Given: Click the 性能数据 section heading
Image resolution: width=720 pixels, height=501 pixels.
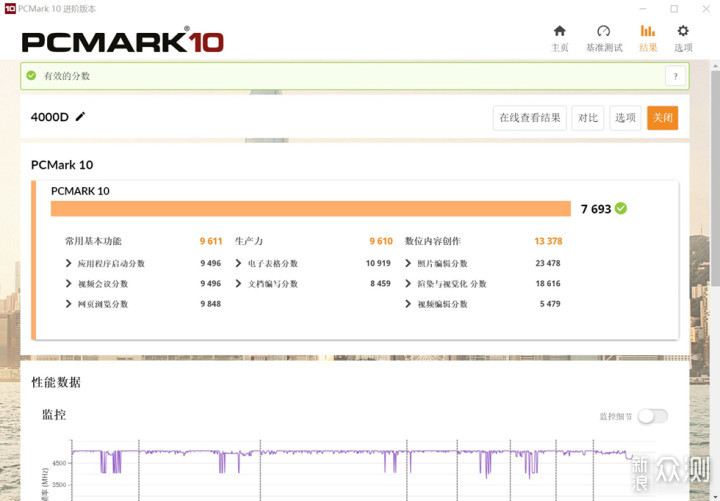Looking at the screenshot, I should tap(56, 382).
